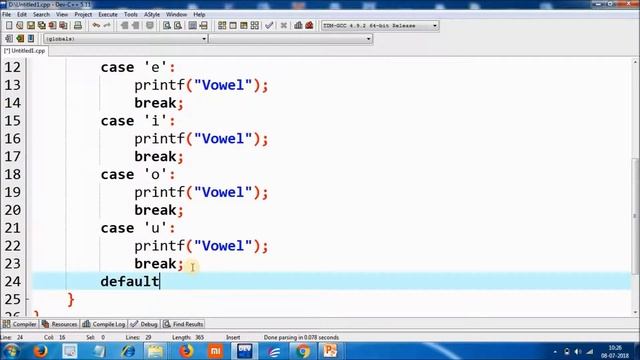Click the Close file toolbar icon
640x360 pixels.
click(x=52, y=25)
